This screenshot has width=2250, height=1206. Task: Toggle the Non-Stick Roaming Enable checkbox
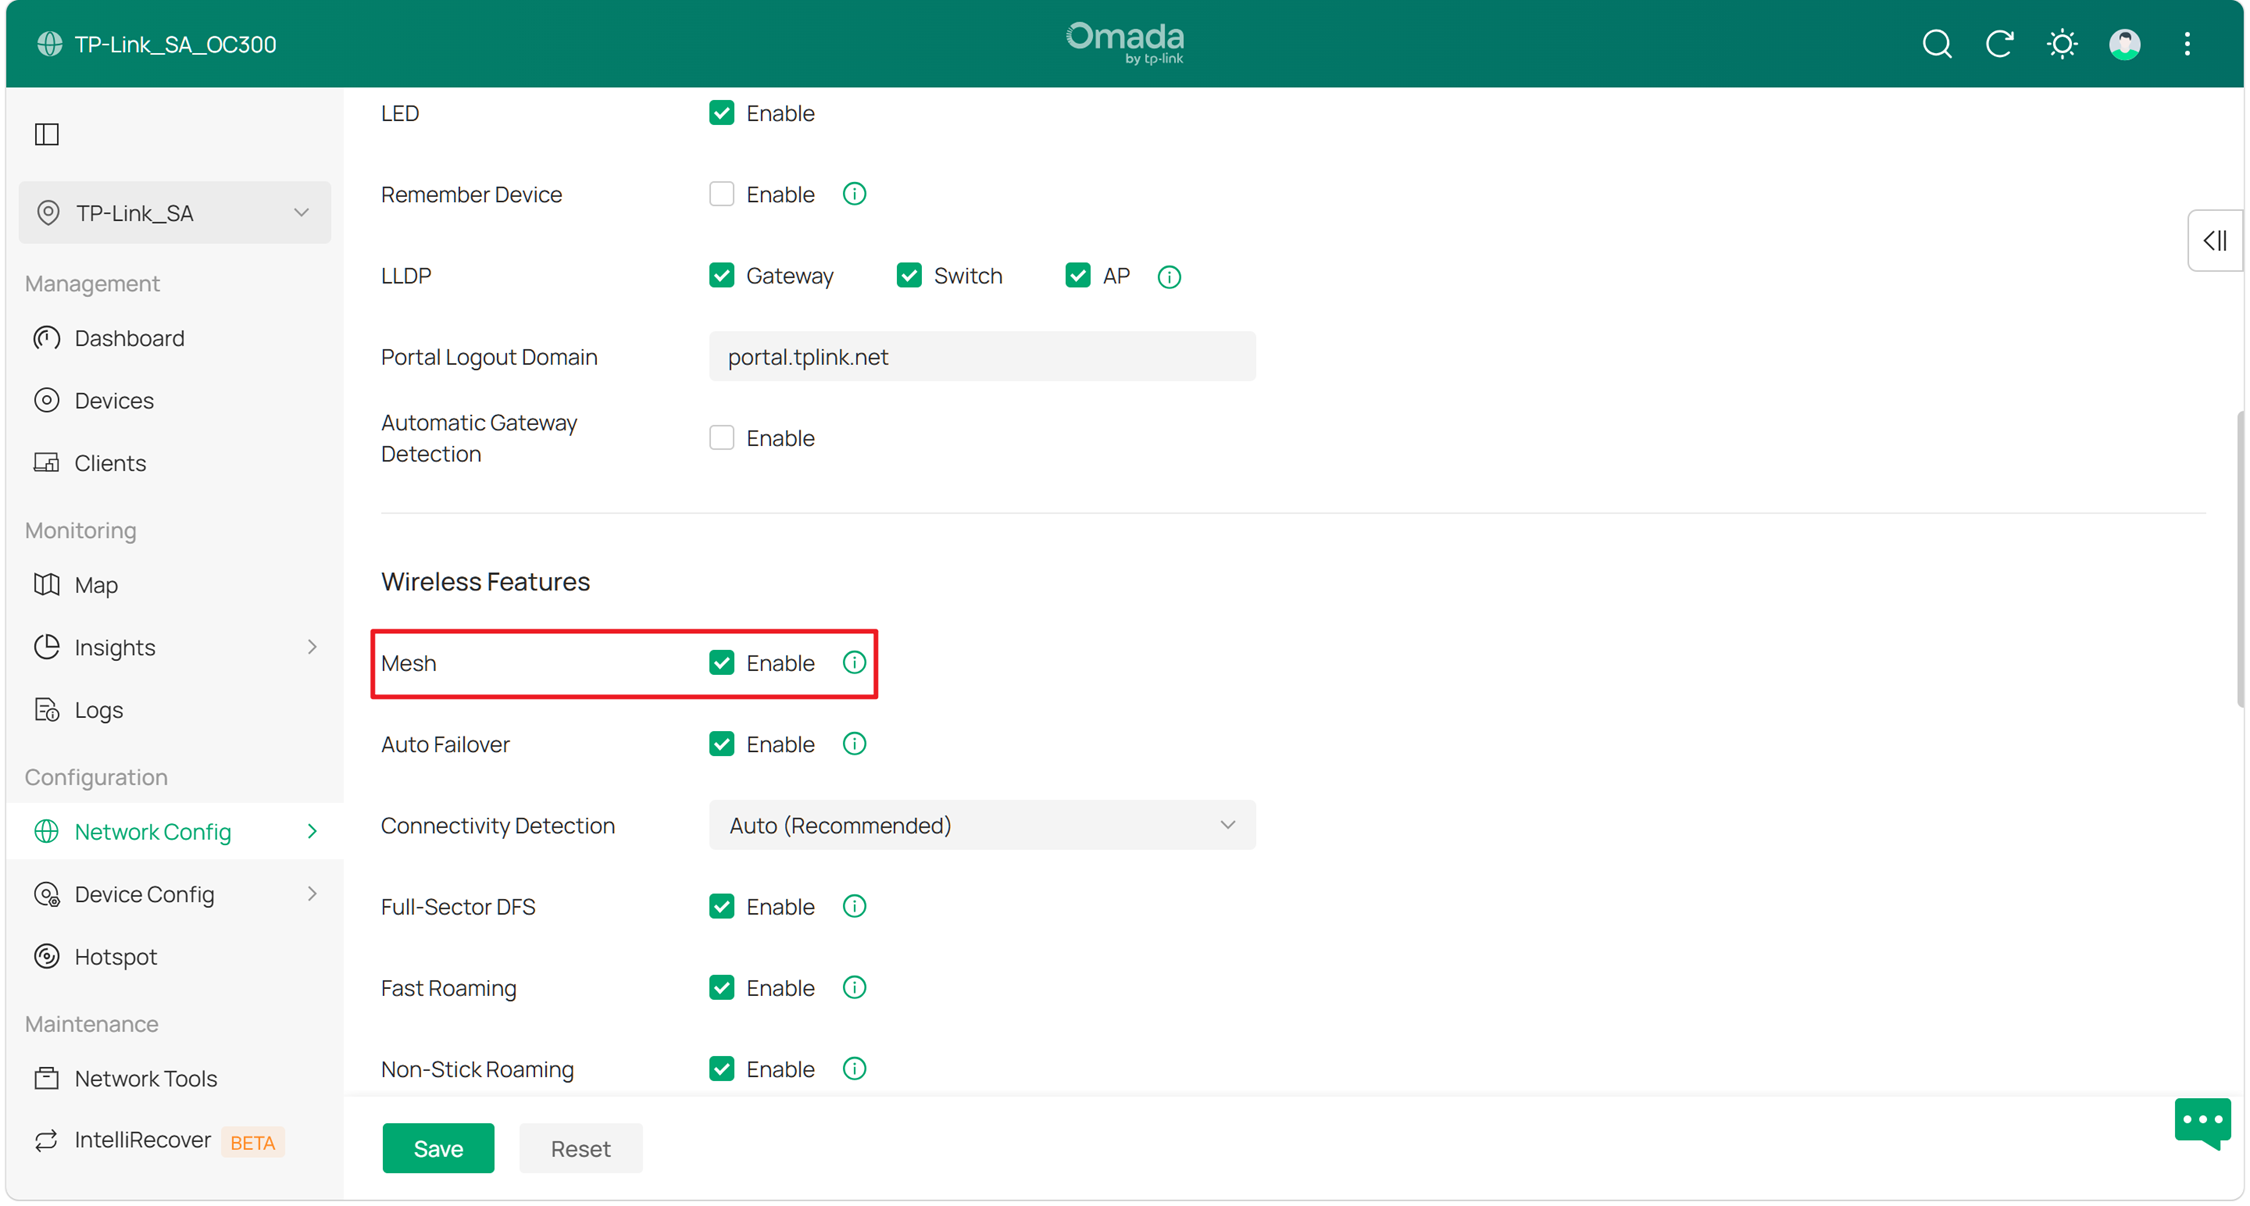coord(722,1069)
